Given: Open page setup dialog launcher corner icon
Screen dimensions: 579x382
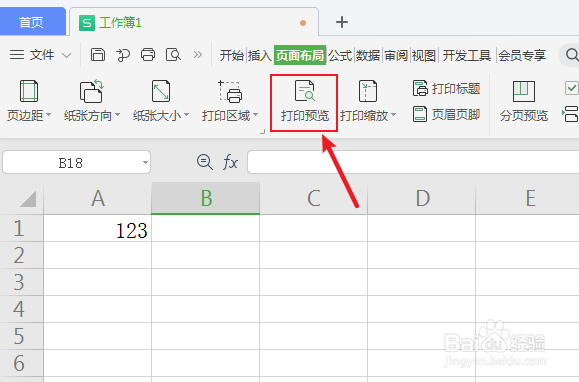Looking at the screenshot, I should coord(262,131).
